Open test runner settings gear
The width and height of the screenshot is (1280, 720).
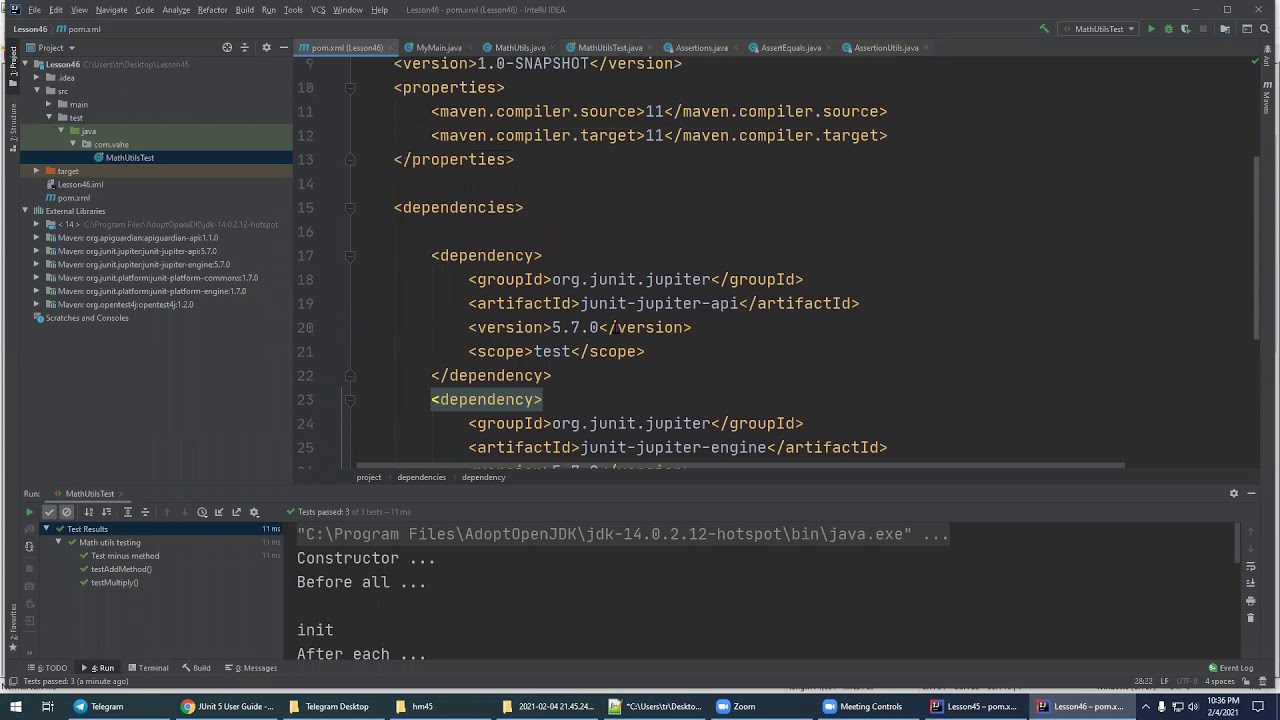click(x=254, y=512)
